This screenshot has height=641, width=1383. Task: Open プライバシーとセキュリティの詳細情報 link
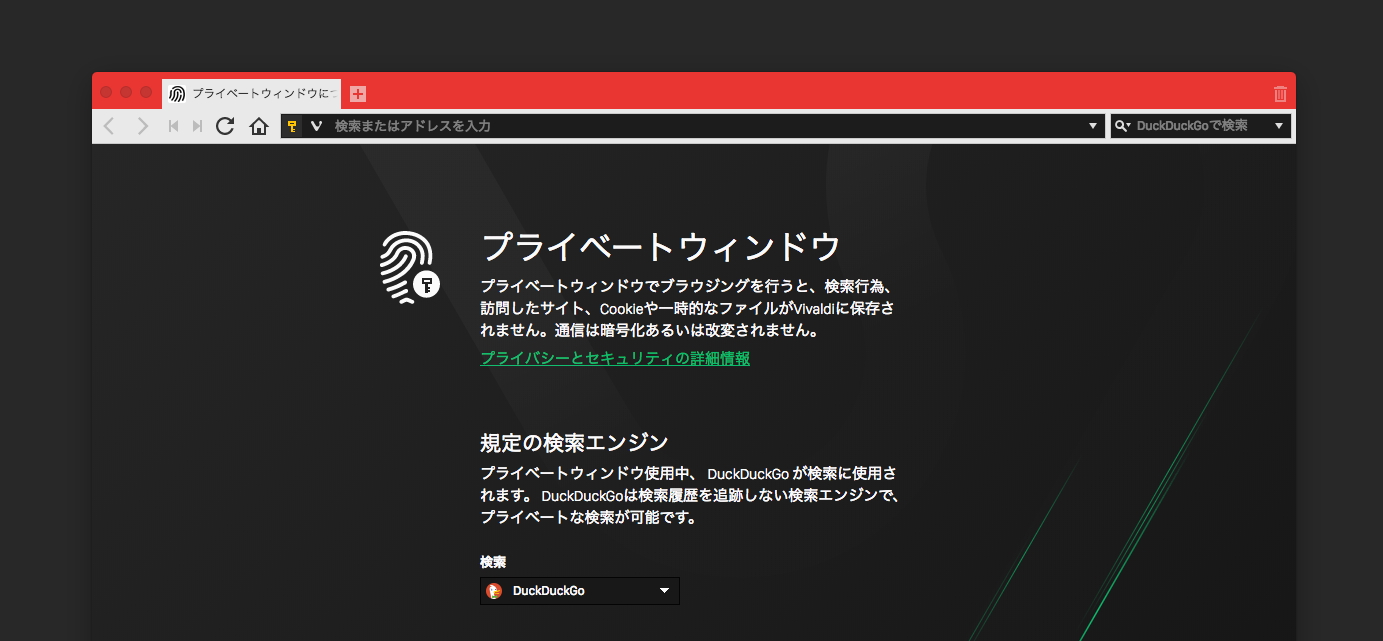click(615, 358)
